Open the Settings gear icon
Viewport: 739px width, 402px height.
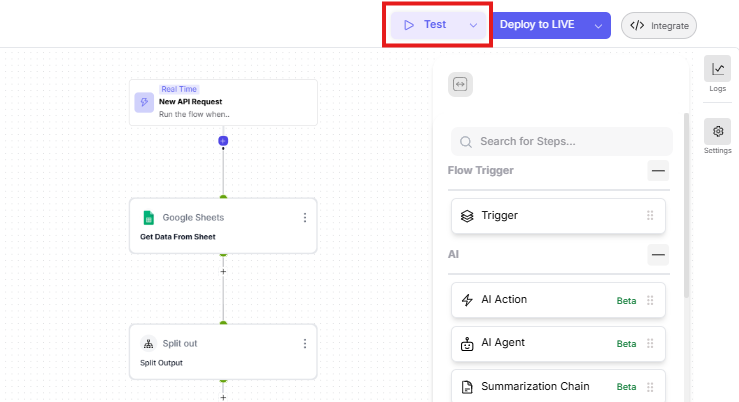(x=717, y=132)
